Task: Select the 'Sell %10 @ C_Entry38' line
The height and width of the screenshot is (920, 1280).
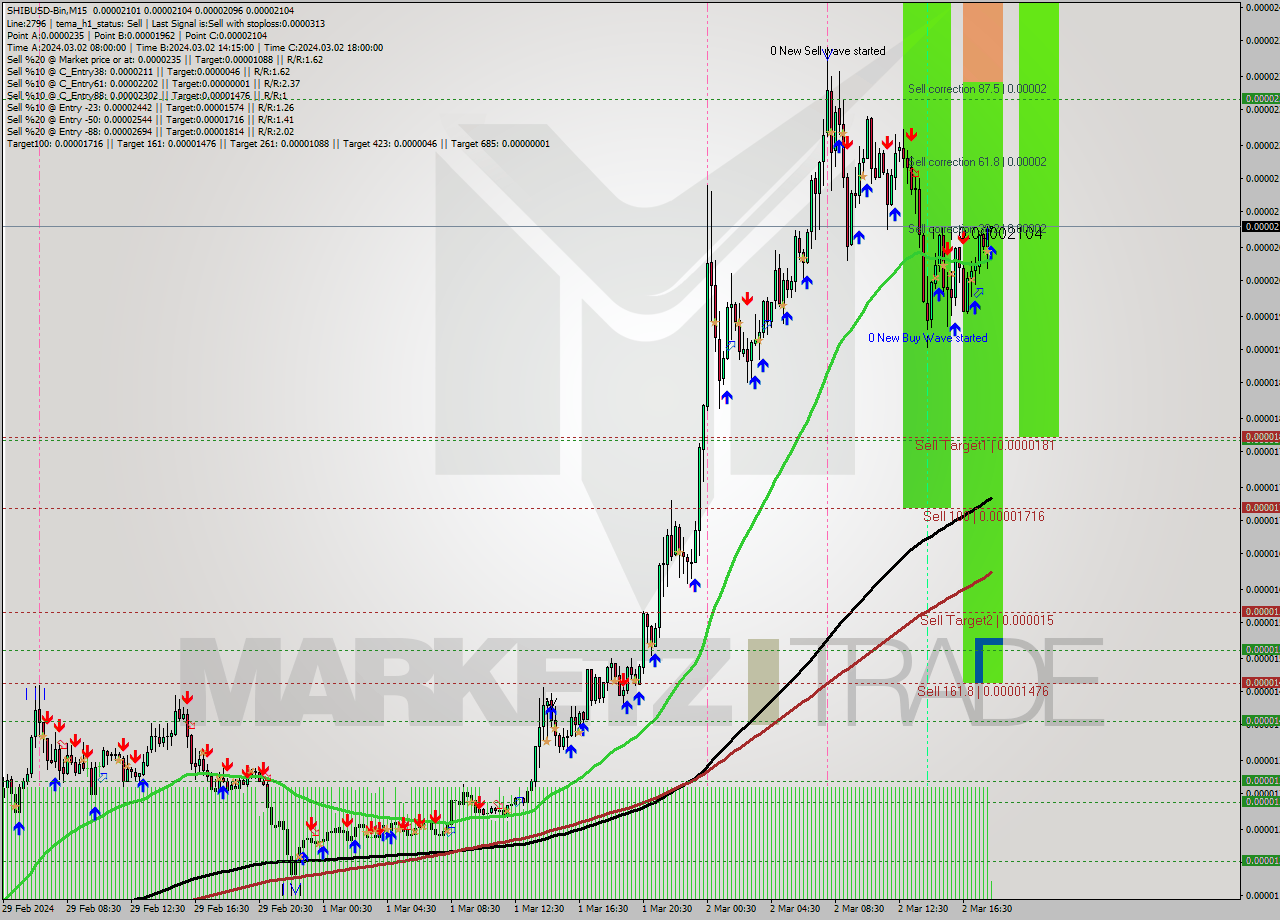Action: tap(148, 71)
